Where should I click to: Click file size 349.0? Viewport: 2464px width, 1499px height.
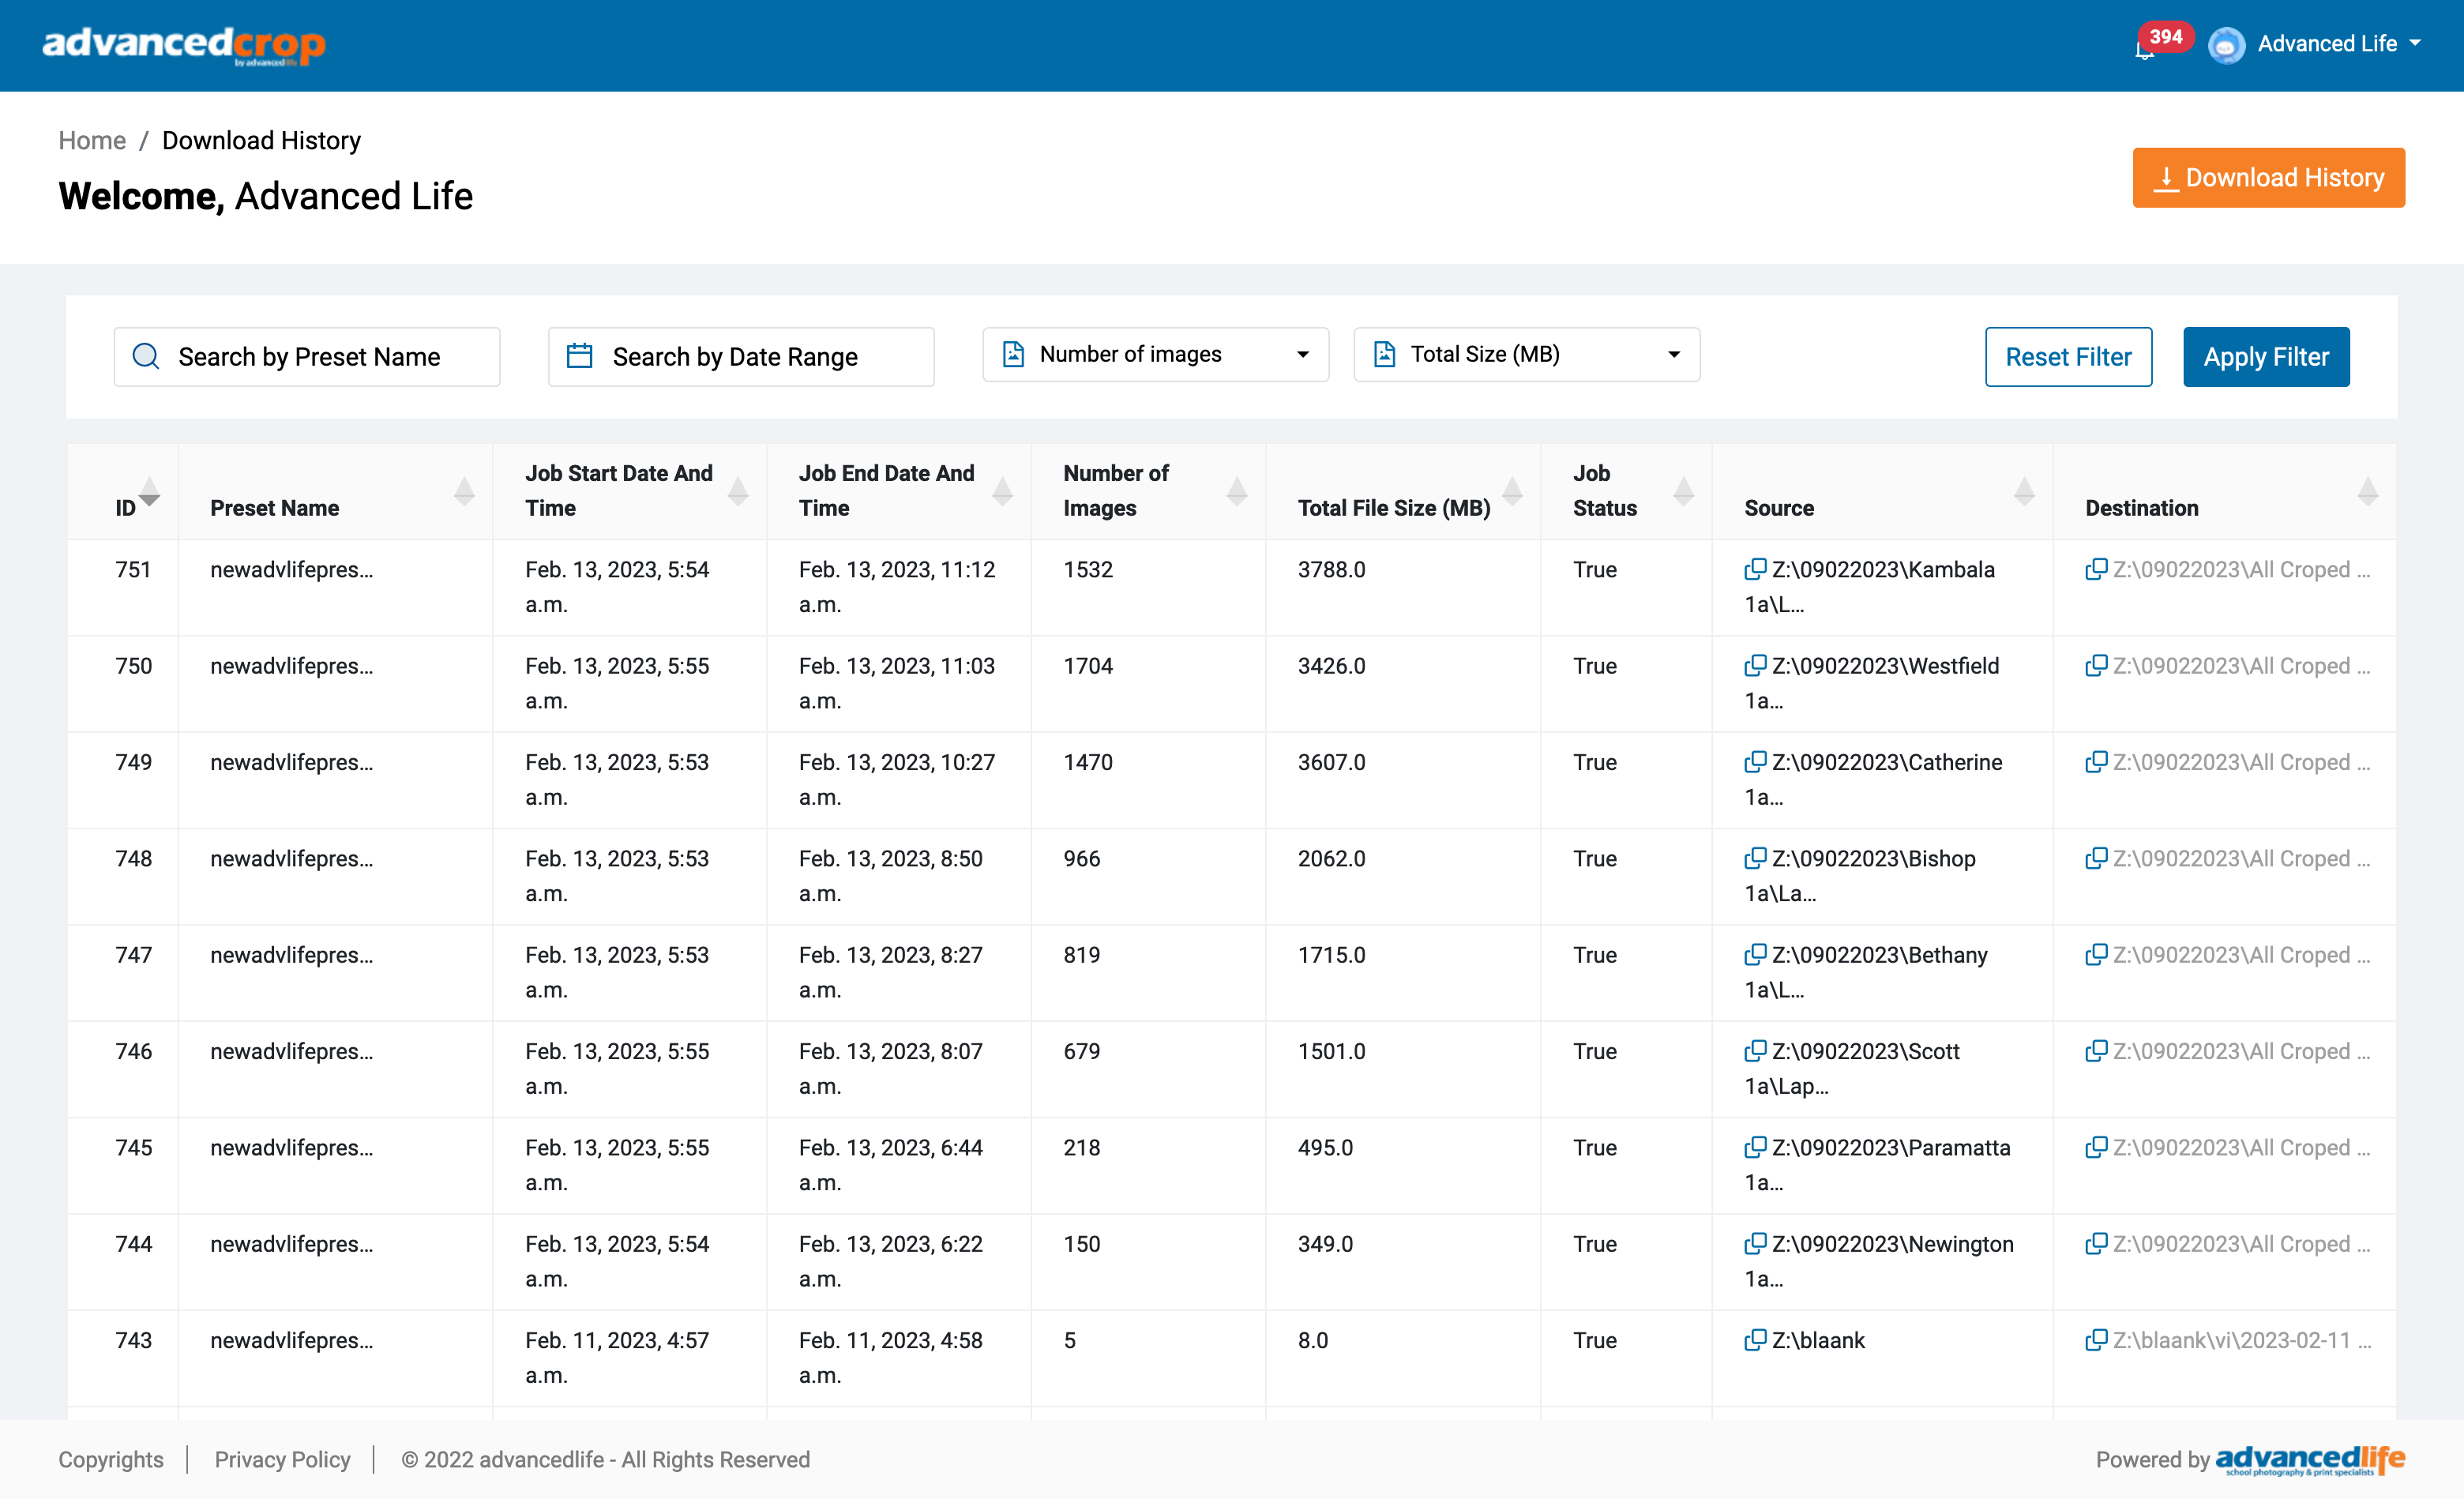[1325, 1243]
